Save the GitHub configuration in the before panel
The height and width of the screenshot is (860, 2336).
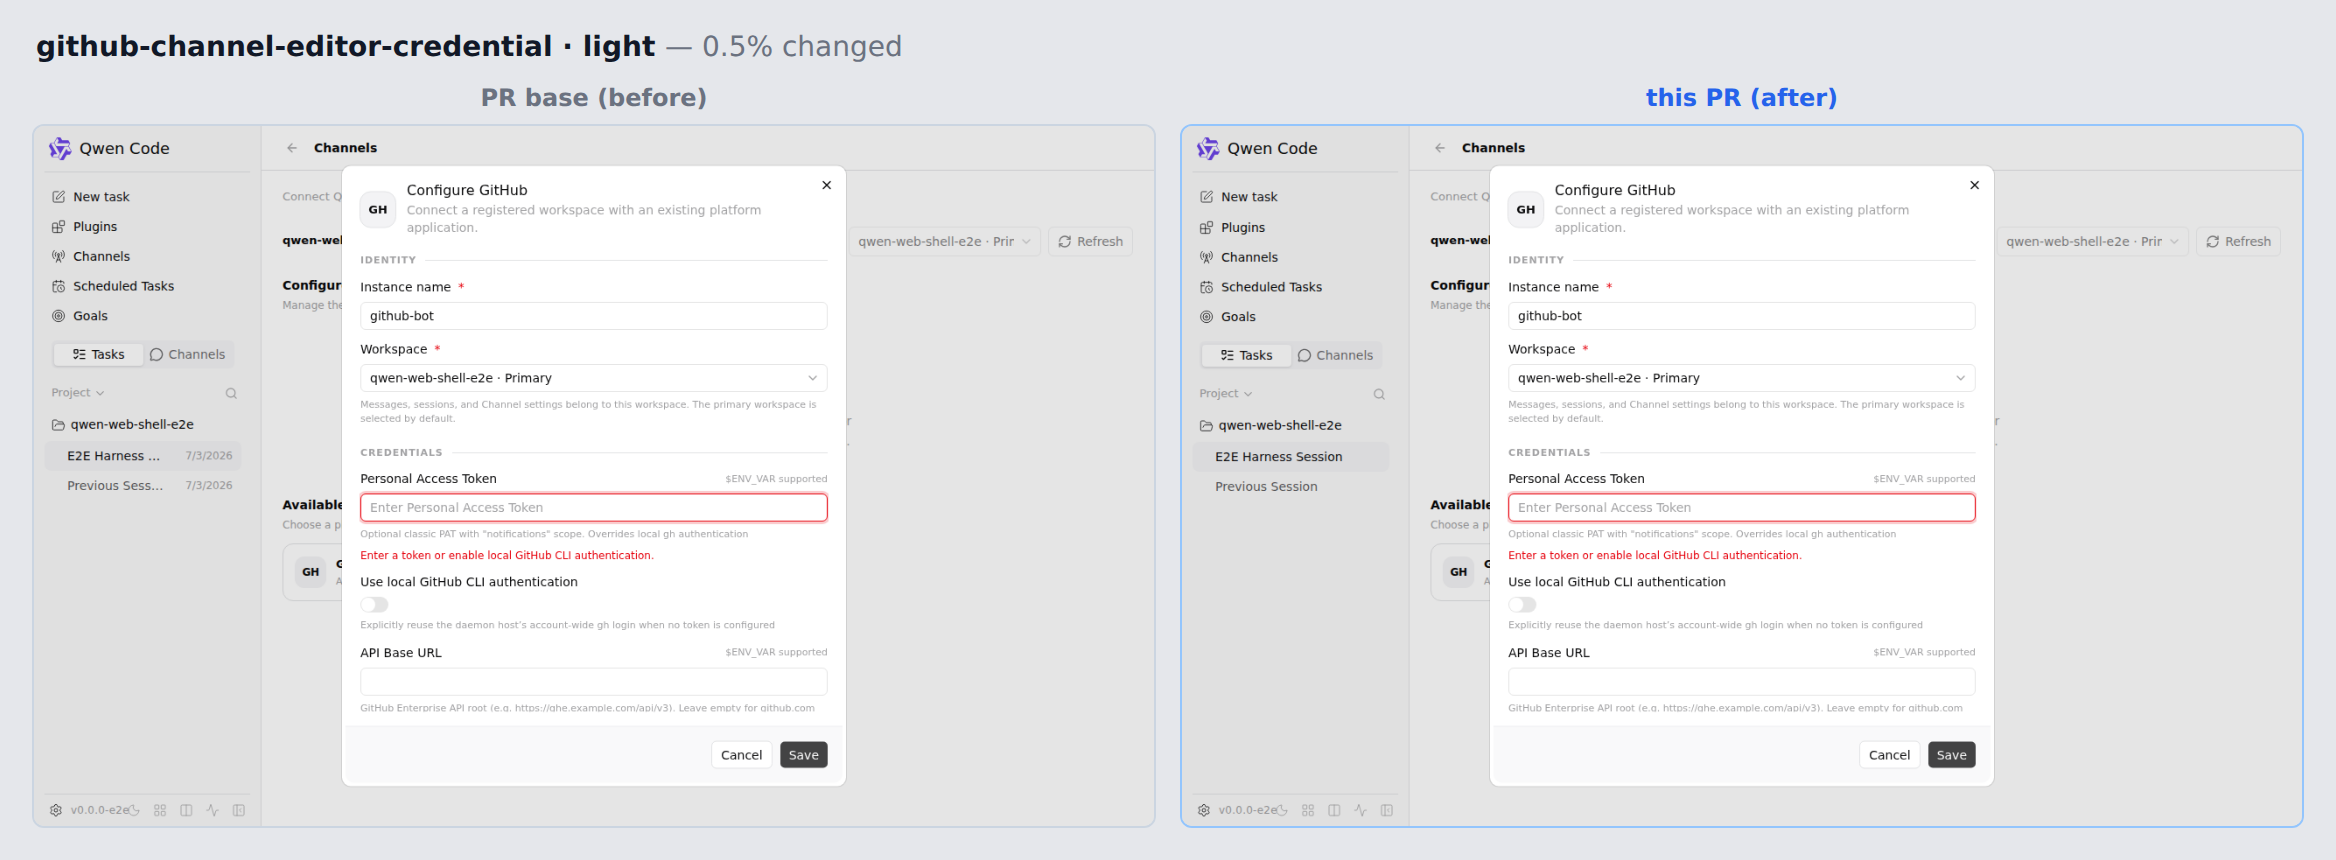[804, 755]
